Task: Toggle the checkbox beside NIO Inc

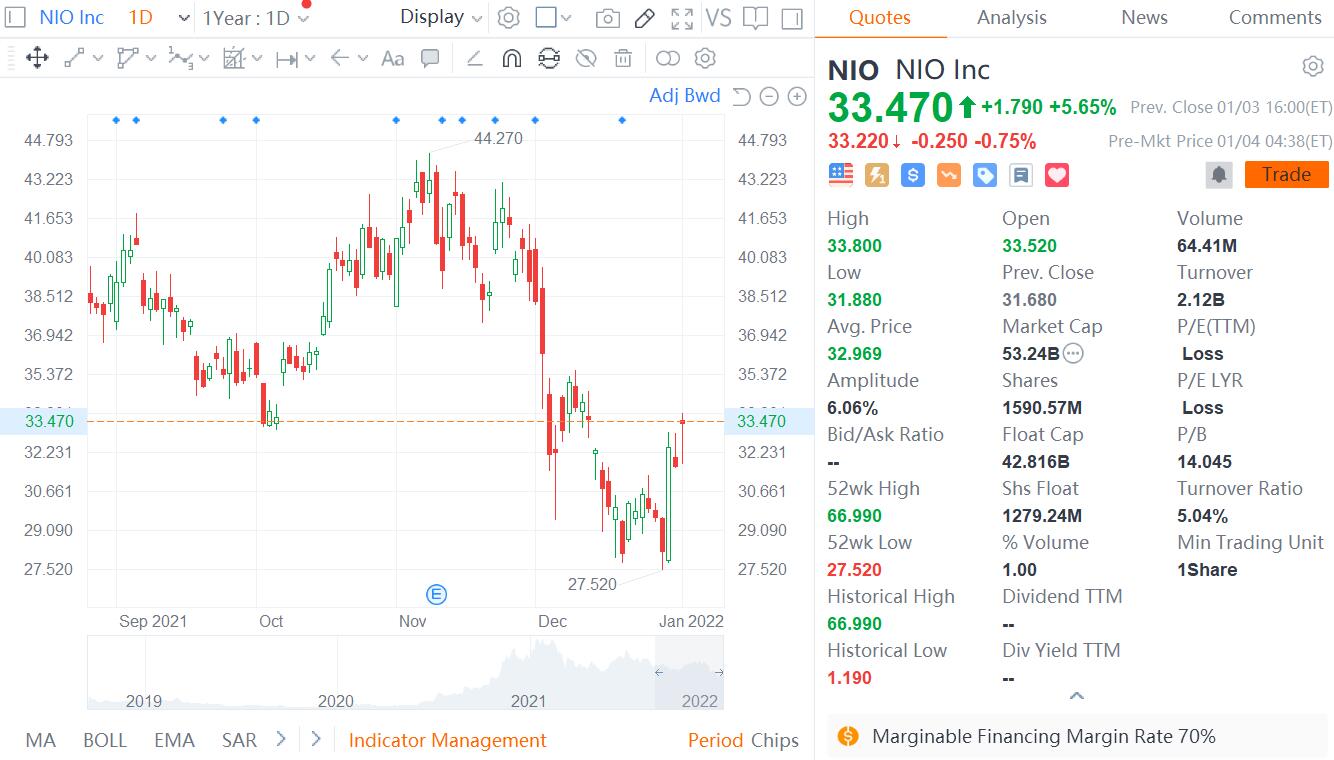Action: tap(15, 17)
